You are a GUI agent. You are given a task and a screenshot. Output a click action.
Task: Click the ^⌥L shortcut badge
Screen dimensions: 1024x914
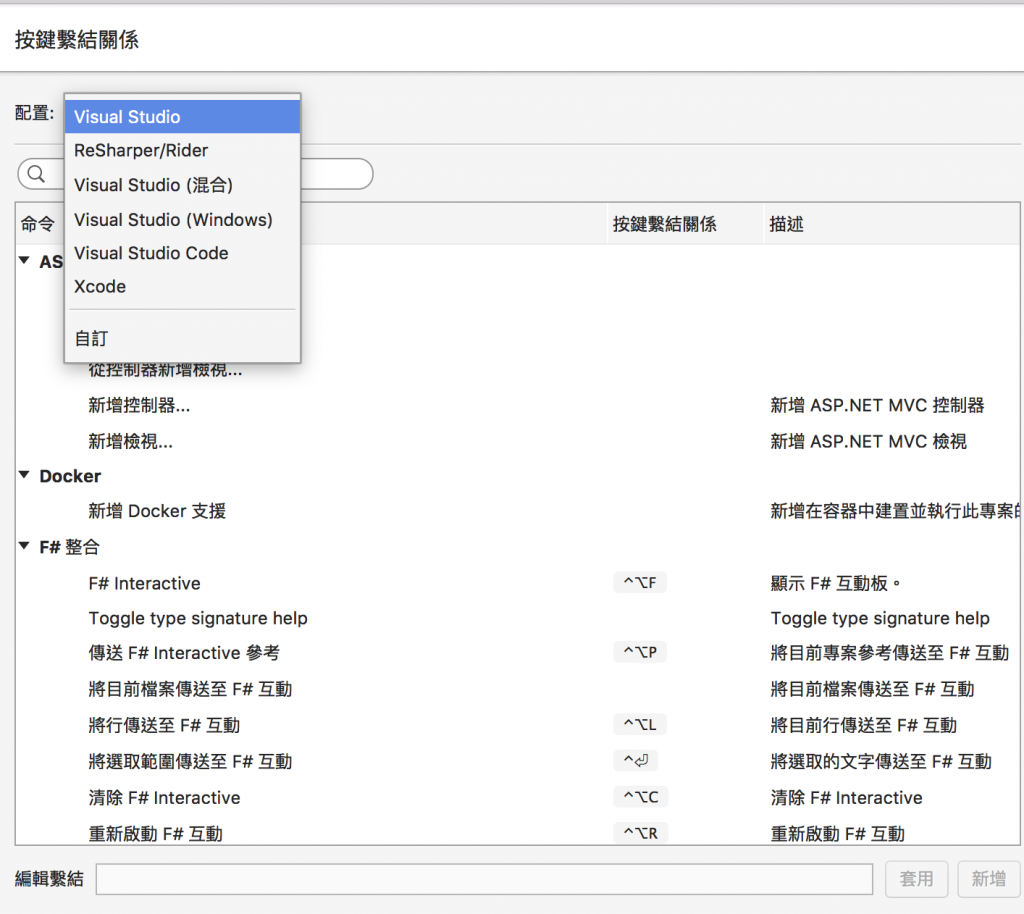(x=640, y=724)
